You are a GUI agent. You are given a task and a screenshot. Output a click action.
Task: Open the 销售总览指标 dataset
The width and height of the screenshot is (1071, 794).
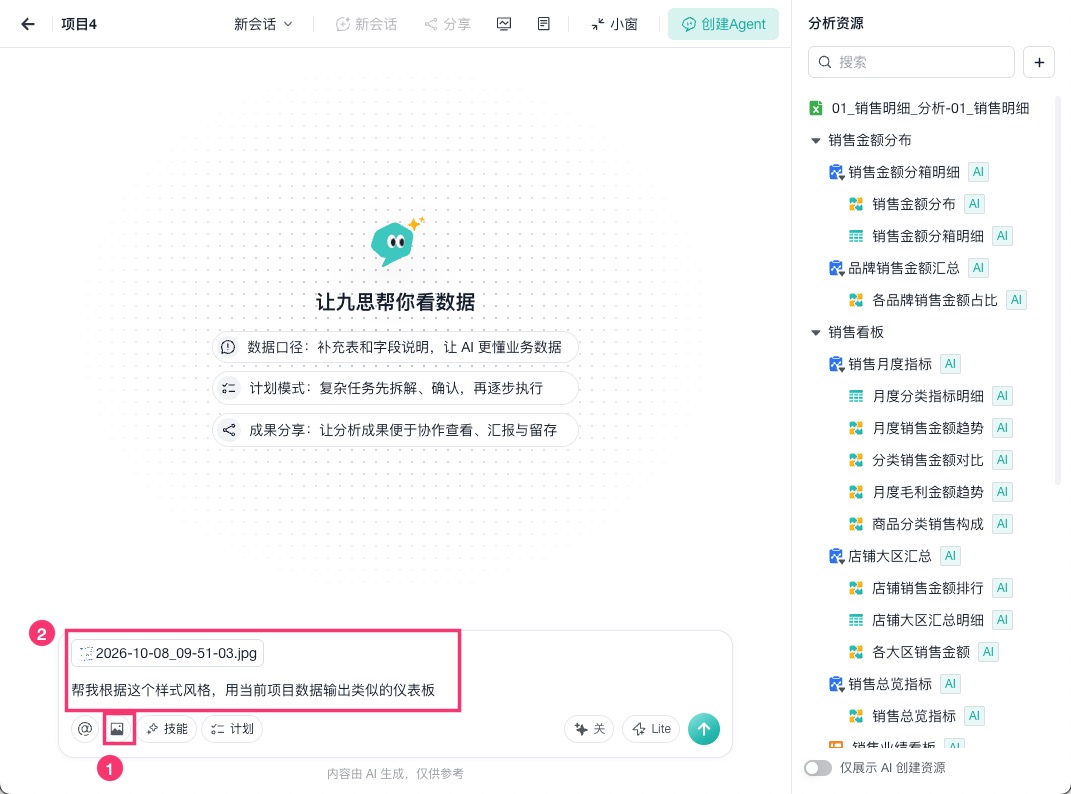coord(889,684)
